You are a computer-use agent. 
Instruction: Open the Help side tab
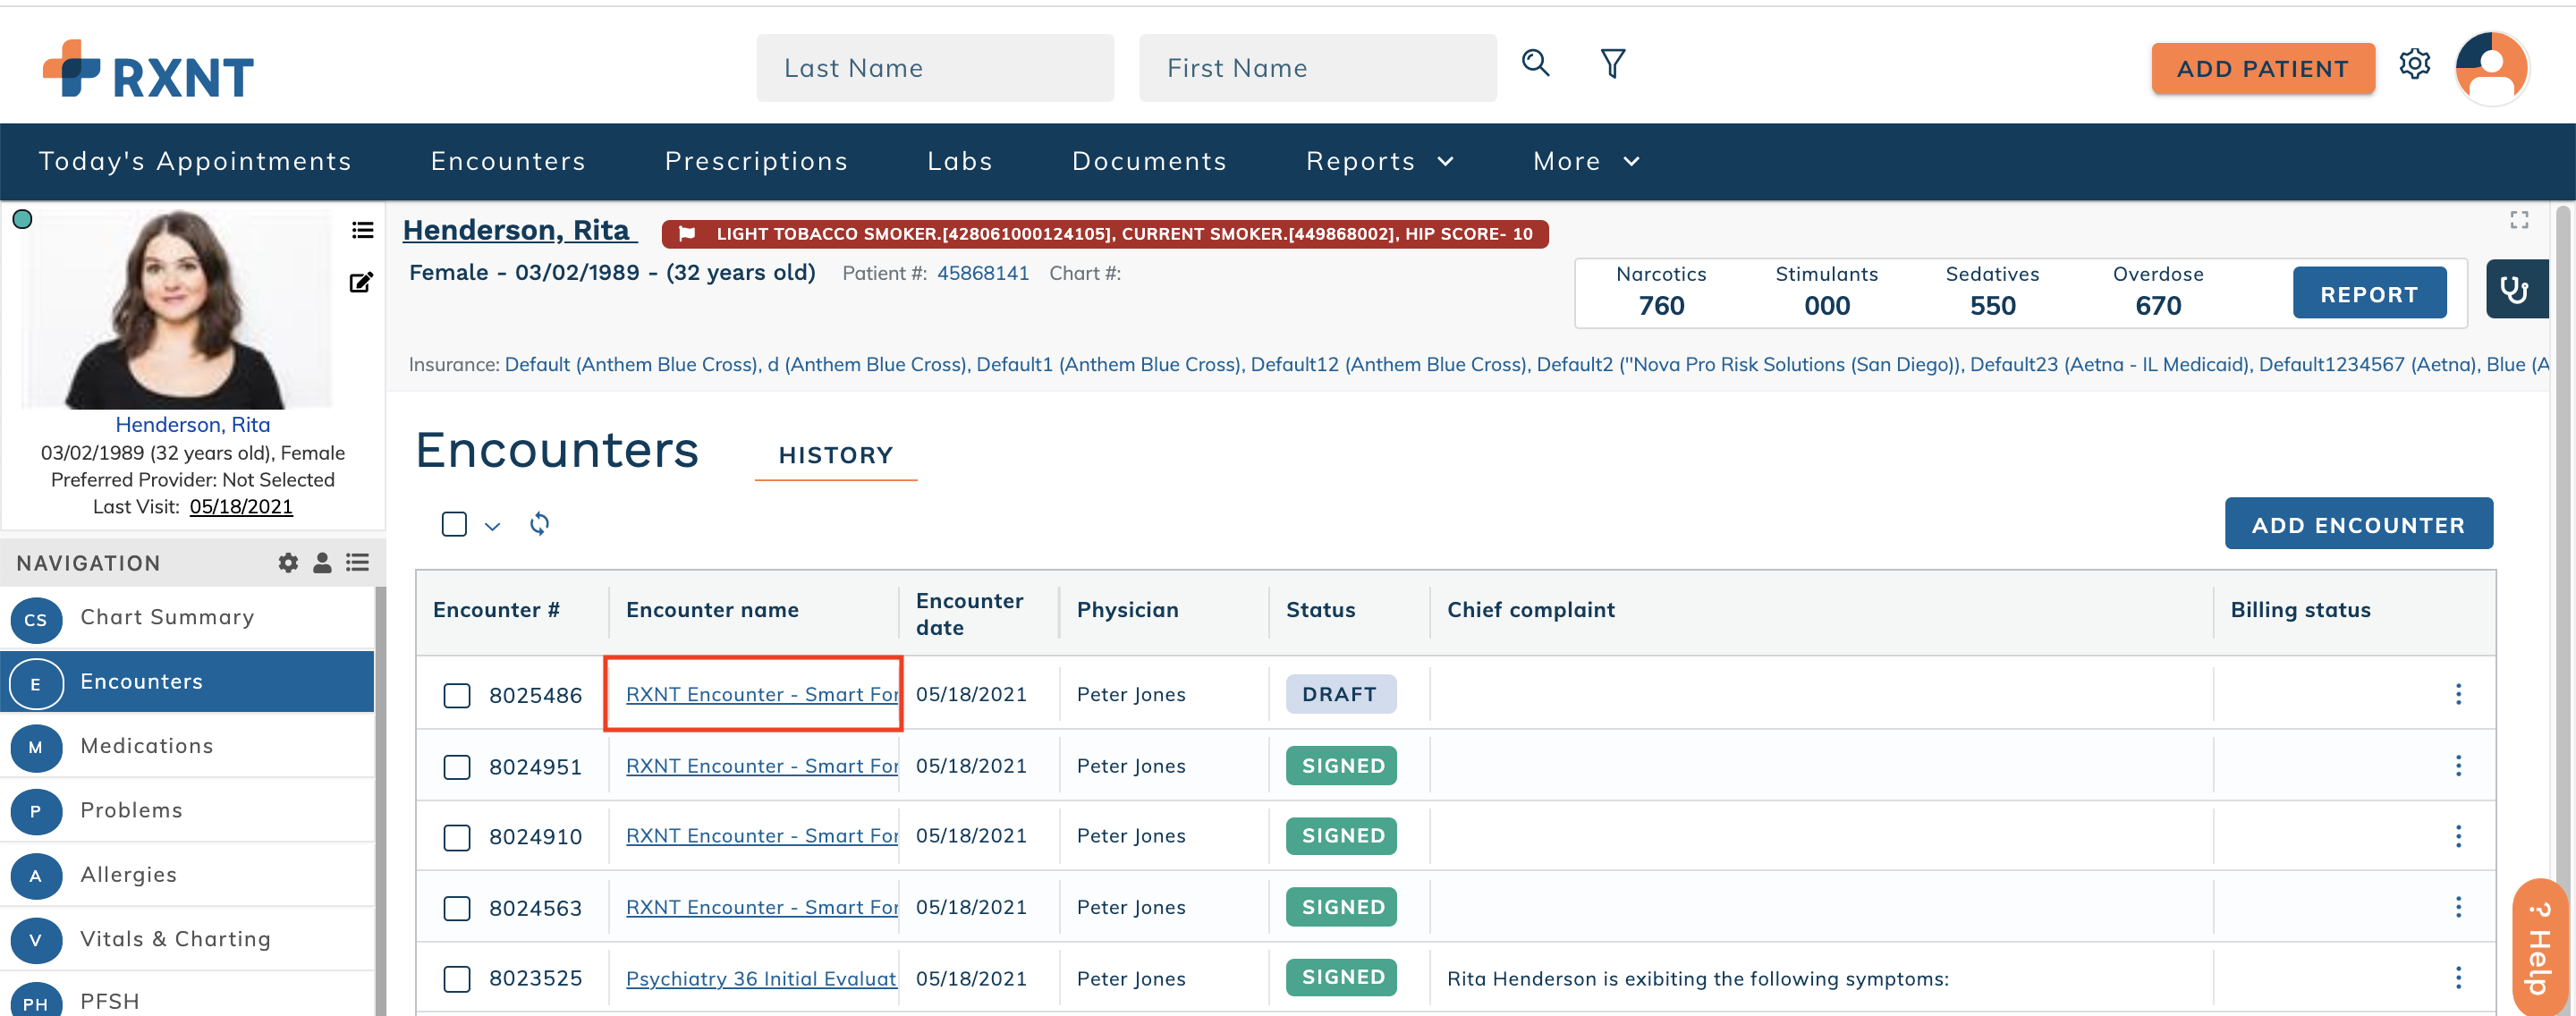point(2539,947)
